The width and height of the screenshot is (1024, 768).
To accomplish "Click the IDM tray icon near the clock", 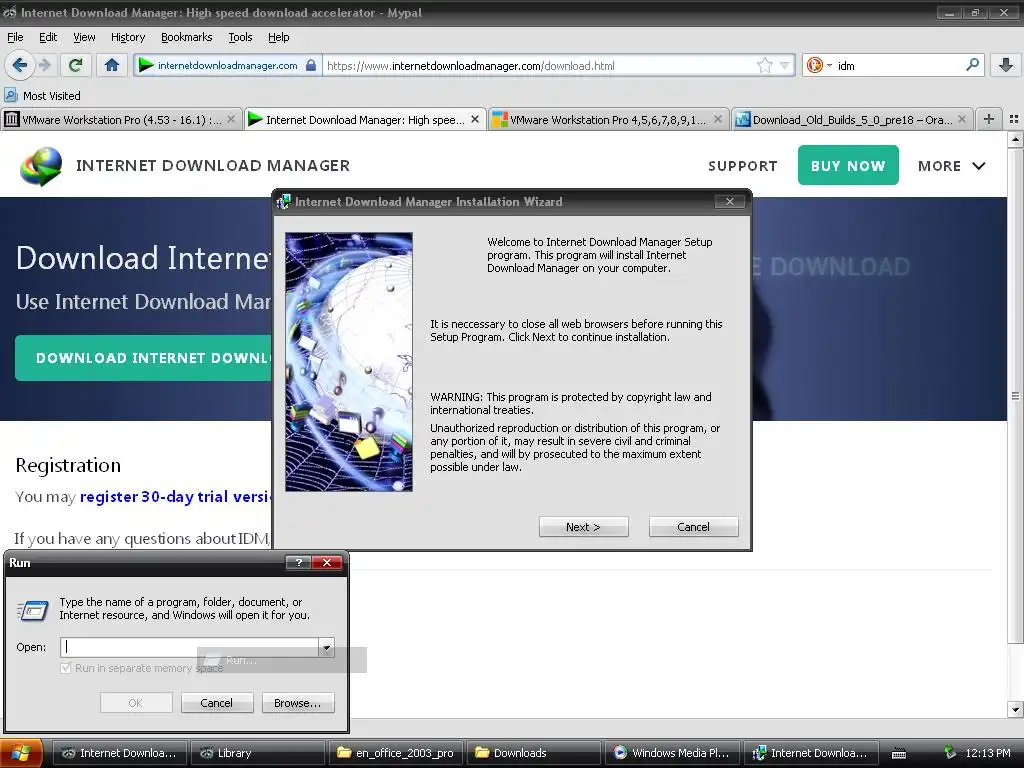I will tap(950, 752).
